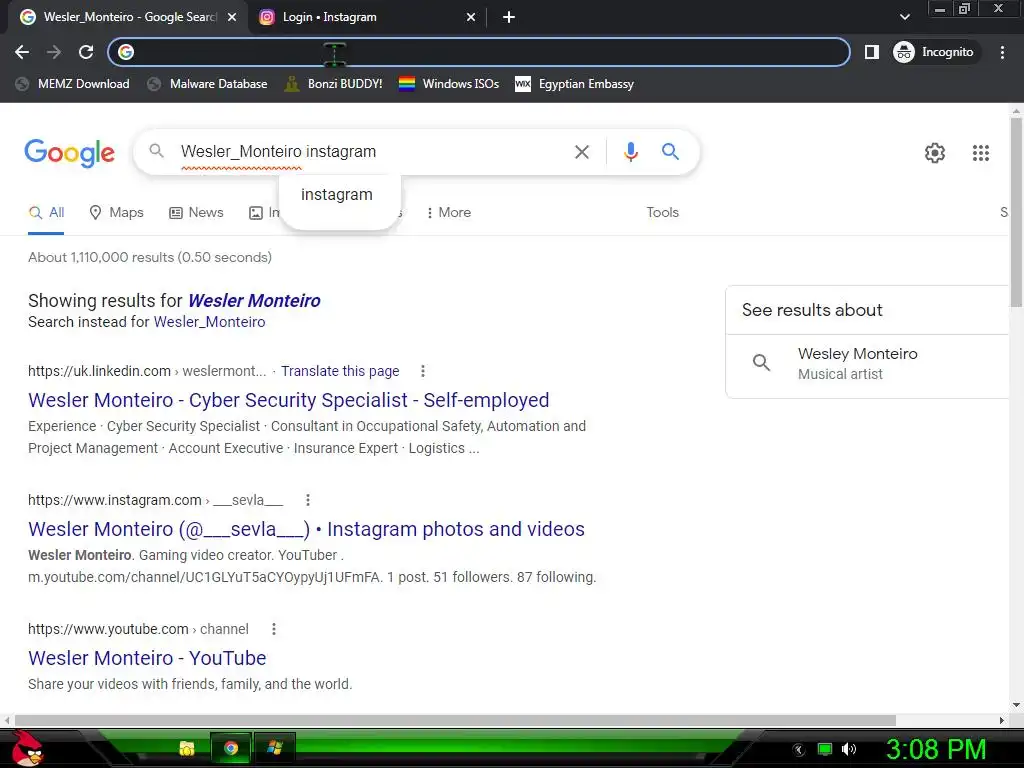Open the tab search chevron
This screenshot has height=768, width=1024.
pyautogui.click(x=904, y=18)
